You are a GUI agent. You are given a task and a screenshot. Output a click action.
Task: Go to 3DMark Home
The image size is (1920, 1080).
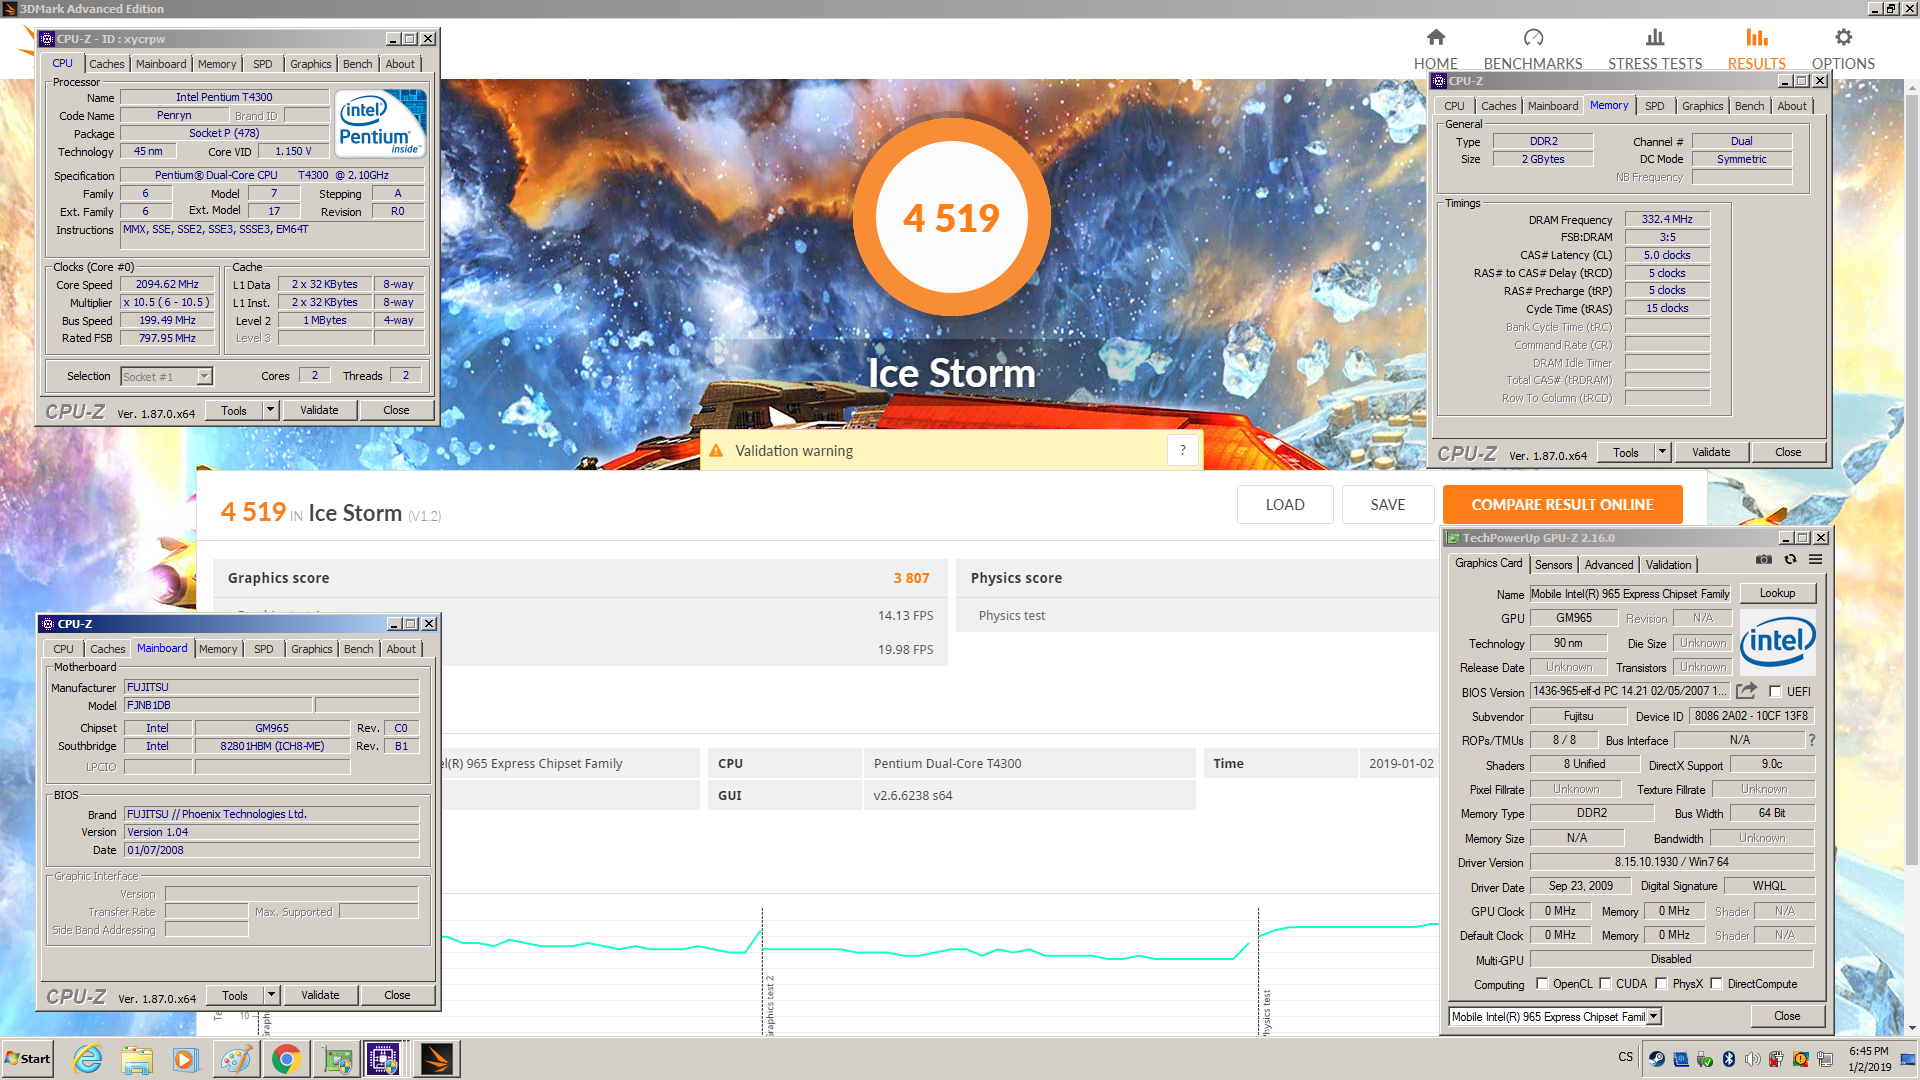click(x=1435, y=49)
